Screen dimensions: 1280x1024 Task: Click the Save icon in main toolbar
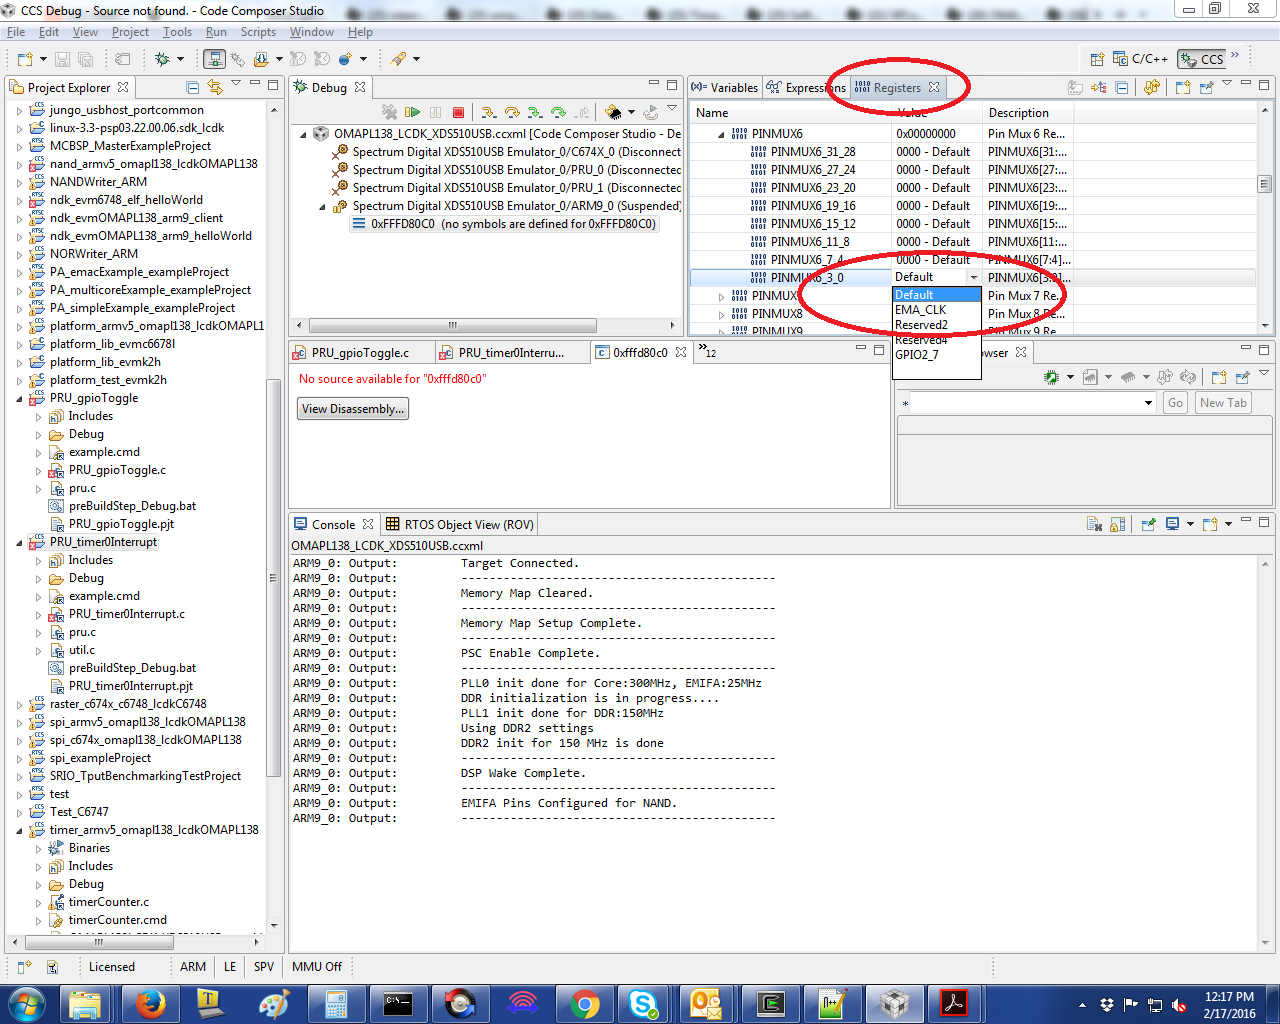[62, 60]
